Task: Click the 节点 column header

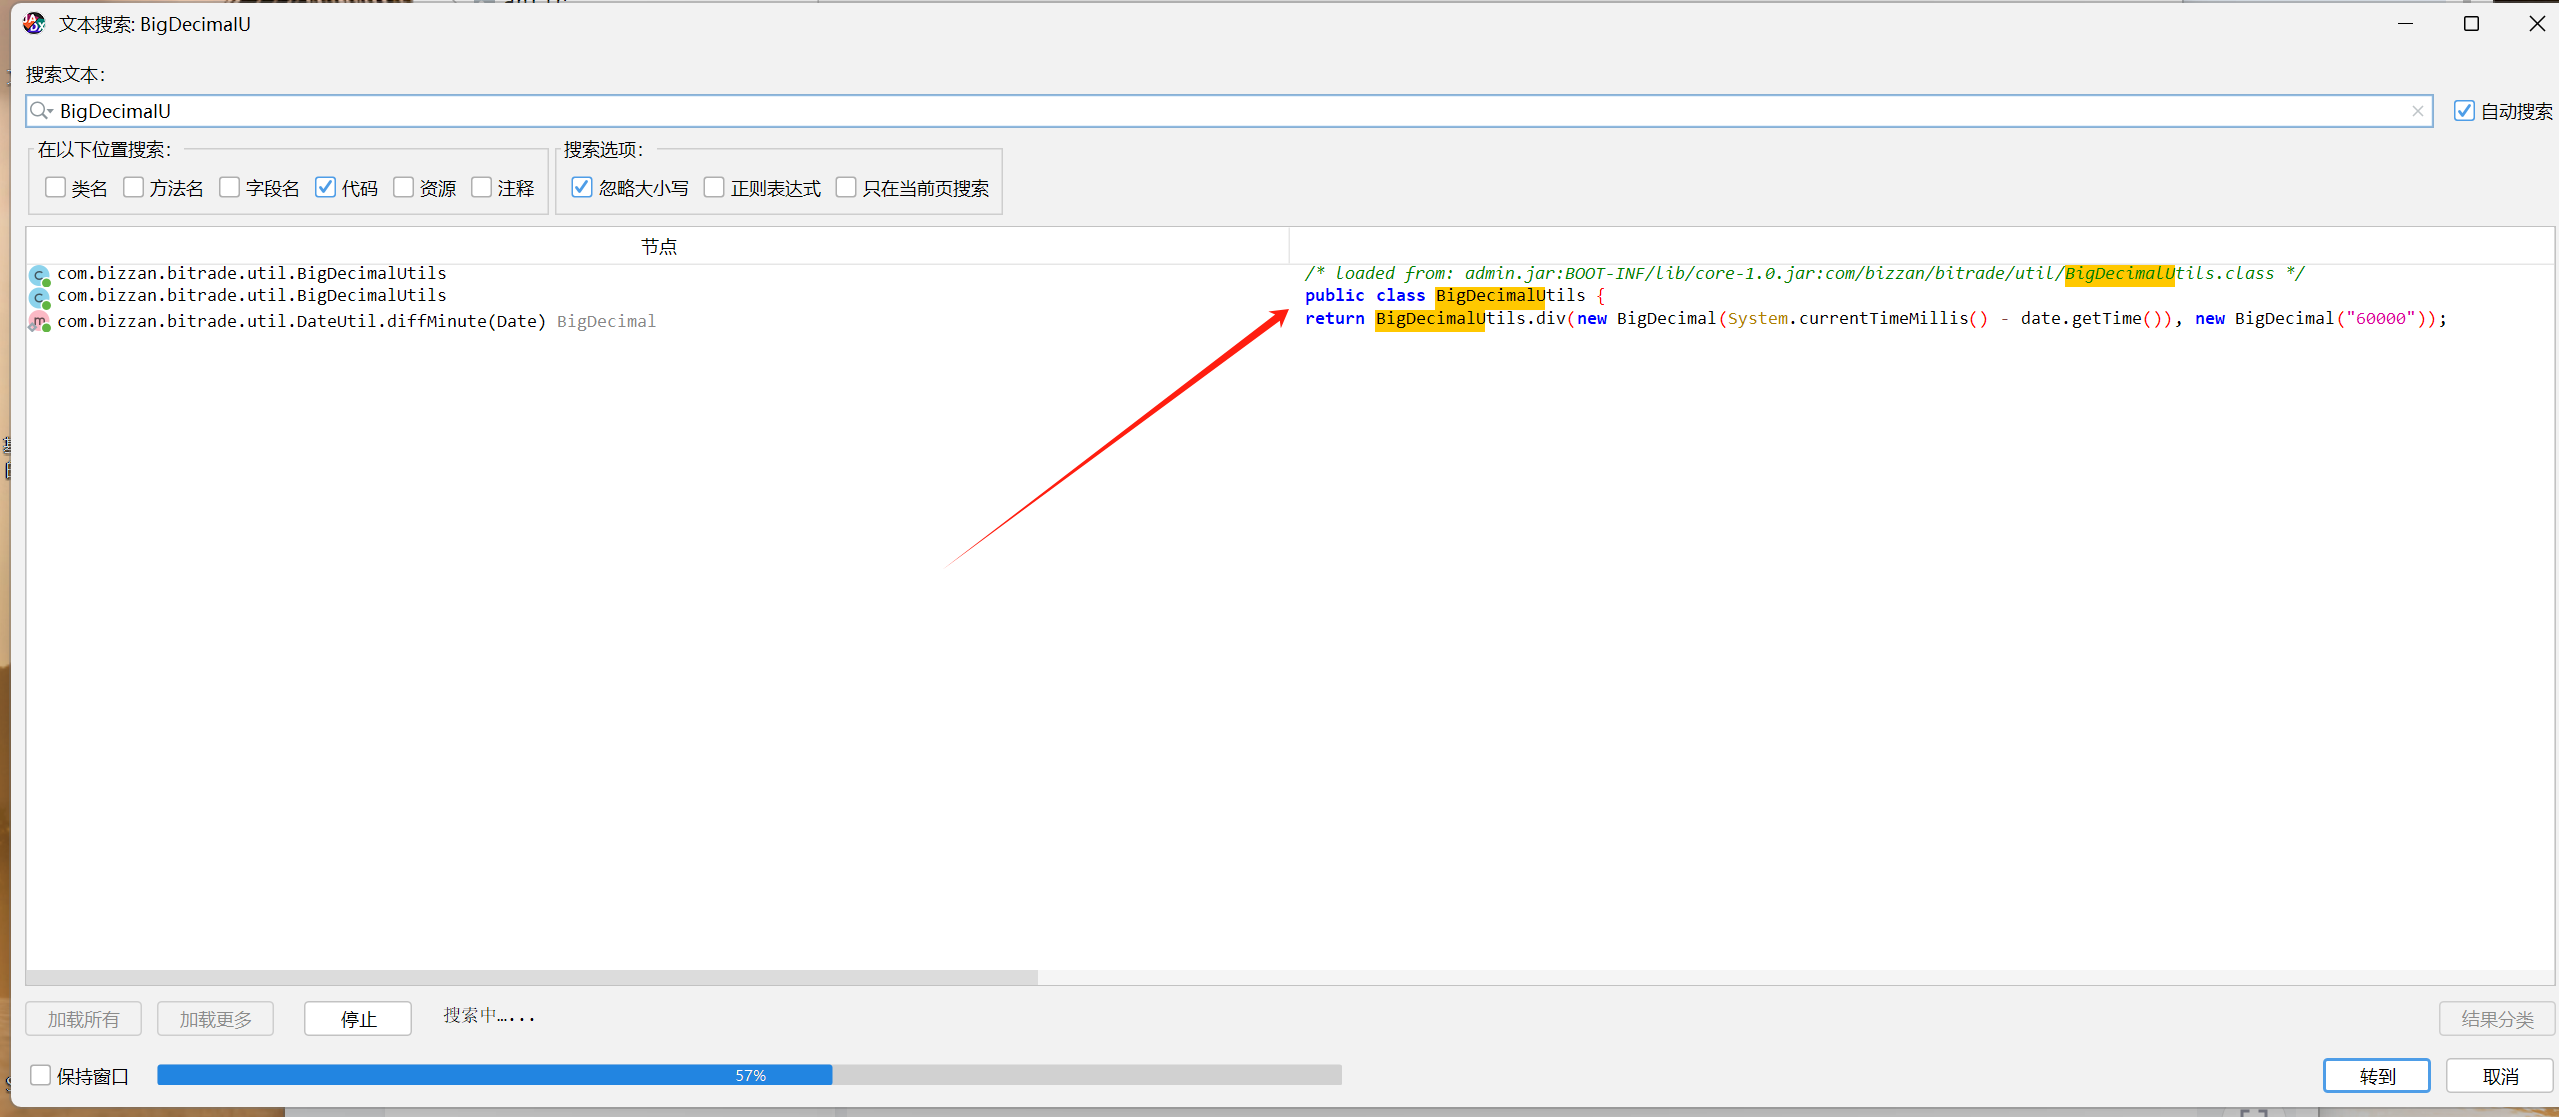Action: 658,246
